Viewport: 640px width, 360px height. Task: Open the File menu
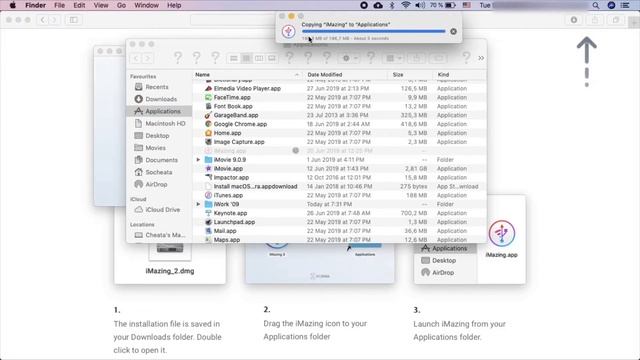[60, 5]
